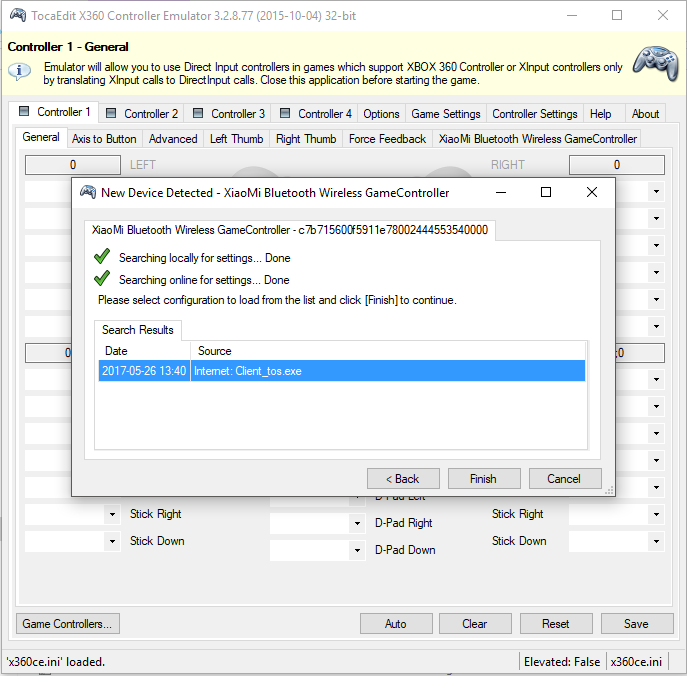Viewport: 687px width, 676px height.
Task: Click the Controller 3 tab status icon
Action: (198, 114)
